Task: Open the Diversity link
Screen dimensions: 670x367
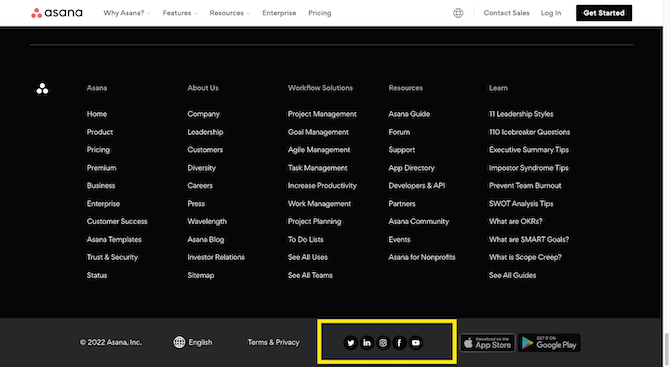Action: tap(202, 168)
